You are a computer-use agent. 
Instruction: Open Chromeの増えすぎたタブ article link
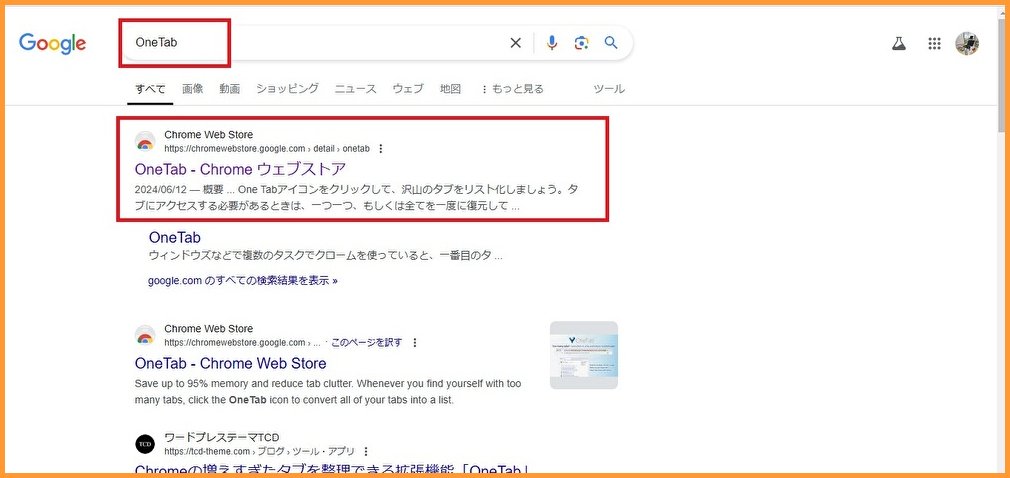tap(332, 470)
